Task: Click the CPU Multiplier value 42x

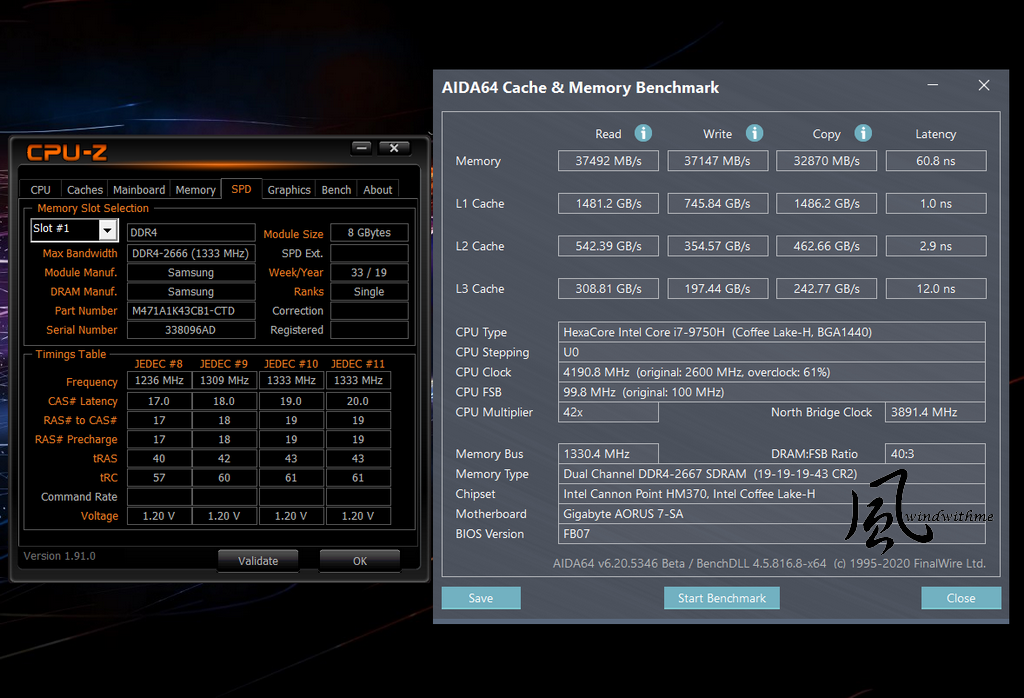Action: tap(608, 412)
